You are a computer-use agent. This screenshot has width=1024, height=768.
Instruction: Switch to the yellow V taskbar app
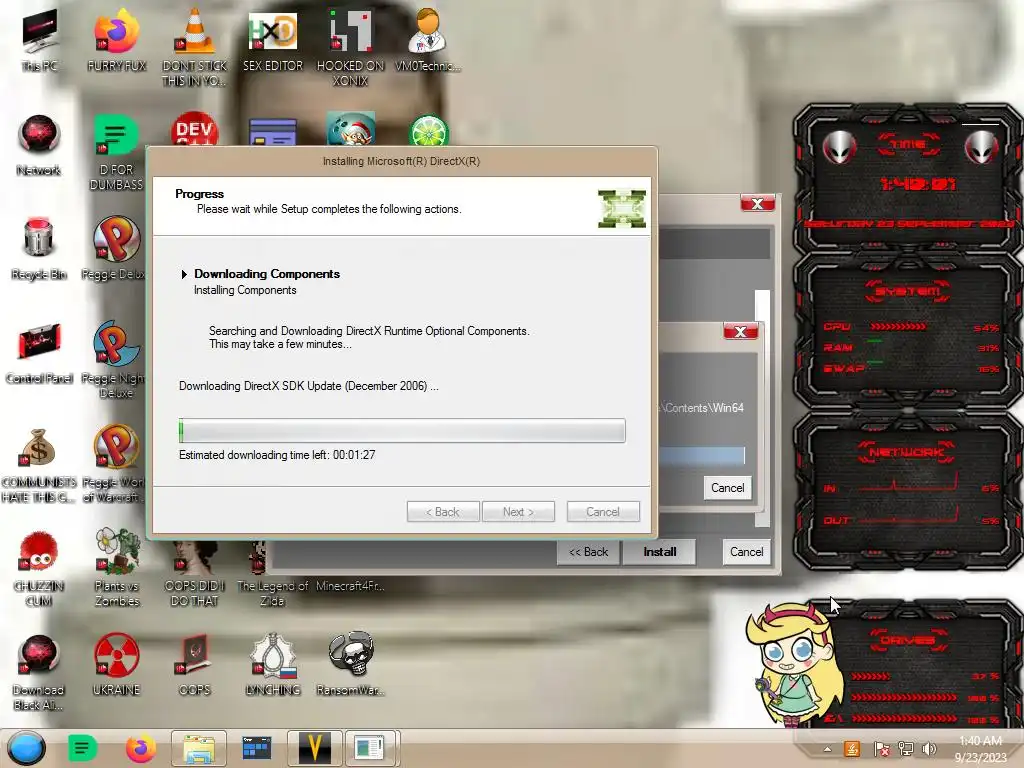tap(314, 748)
